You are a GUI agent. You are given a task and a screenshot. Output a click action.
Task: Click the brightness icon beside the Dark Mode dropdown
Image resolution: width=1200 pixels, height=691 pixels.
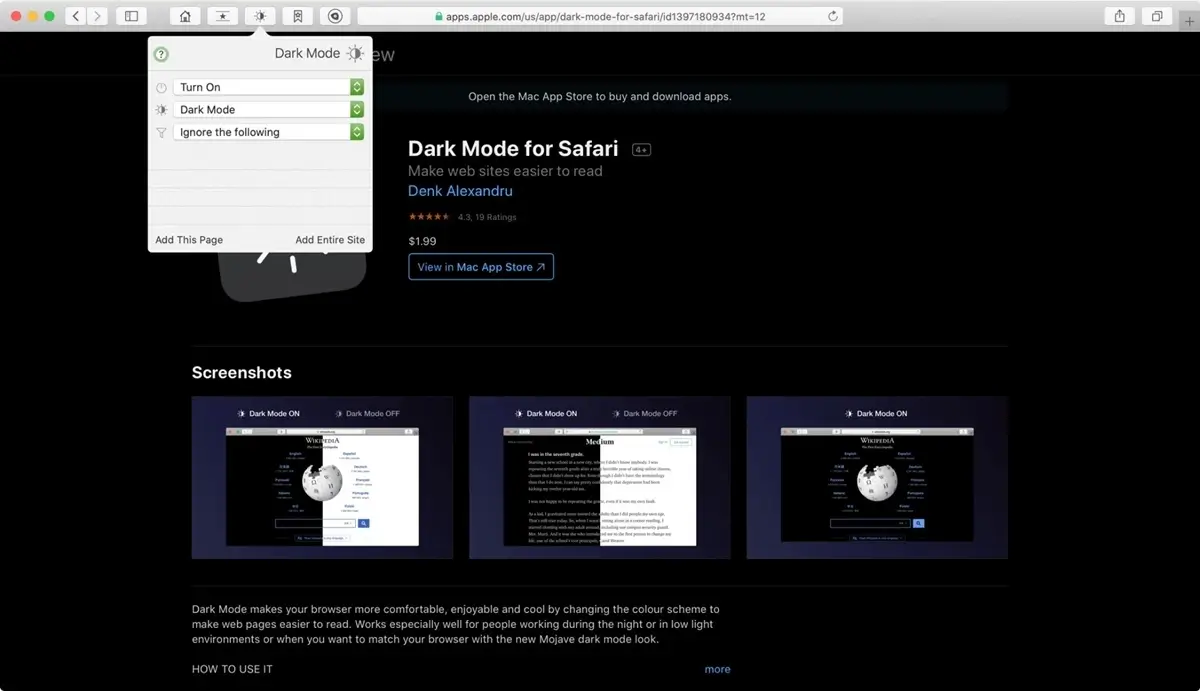[161, 110]
